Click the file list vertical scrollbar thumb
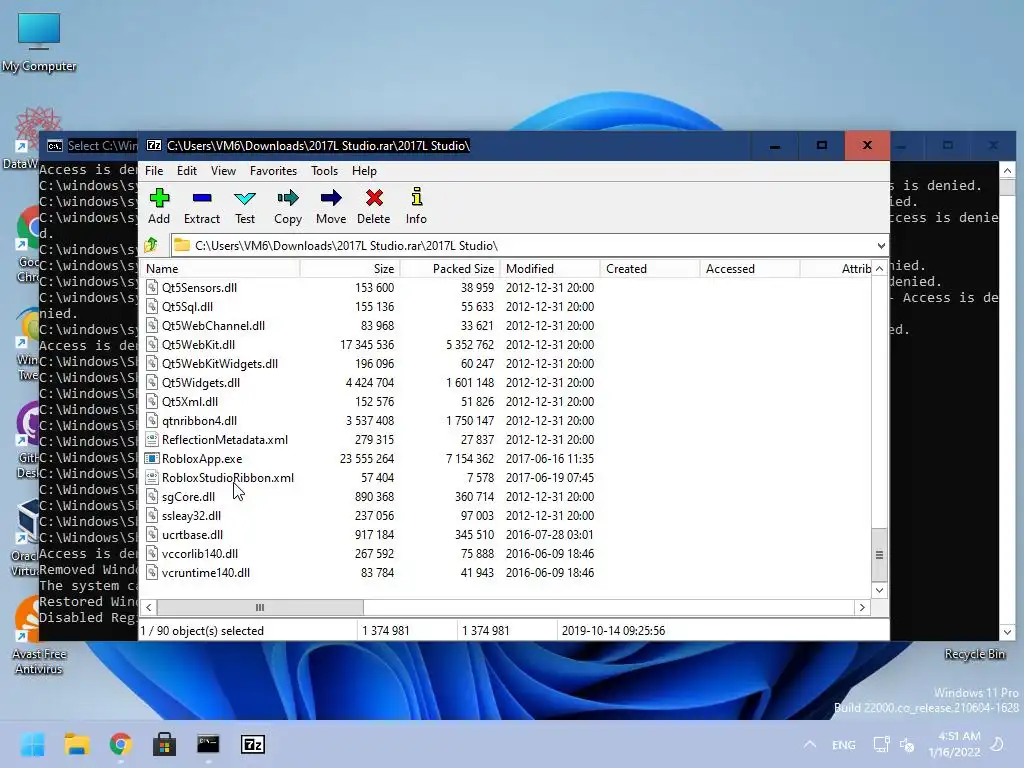 (x=879, y=554)
